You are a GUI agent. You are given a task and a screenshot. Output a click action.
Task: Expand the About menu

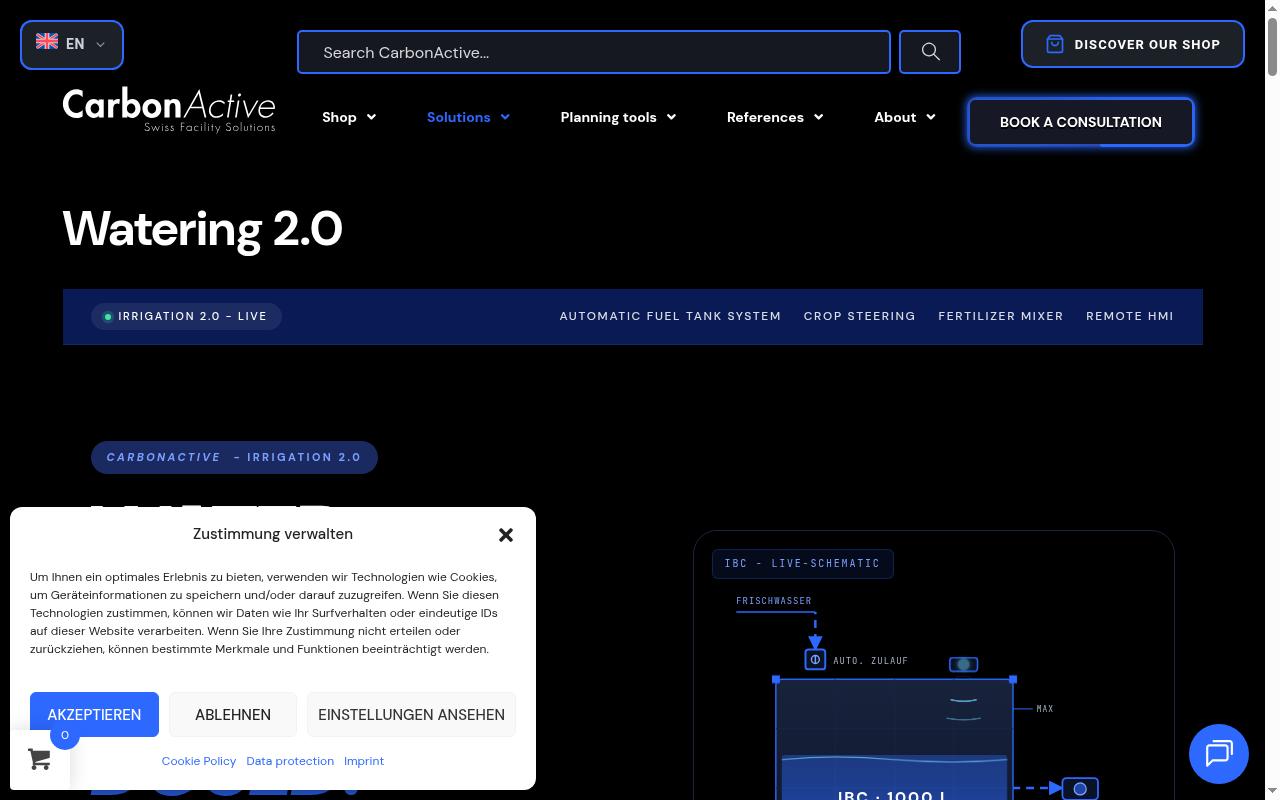pos(905,117)
